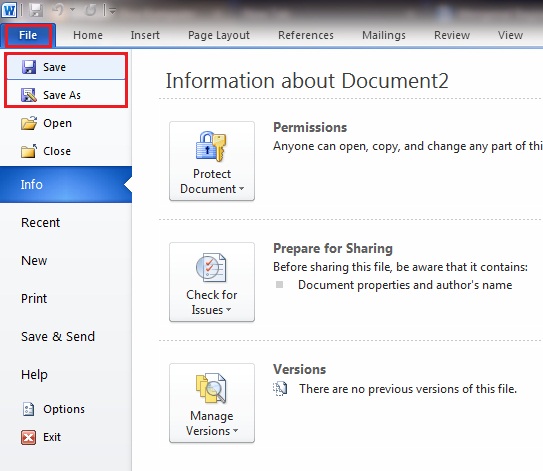Viewport: 543px width, 471px height.
Task: Open Customize Quick Access Toolbar arrow
Action: point(112,11)
